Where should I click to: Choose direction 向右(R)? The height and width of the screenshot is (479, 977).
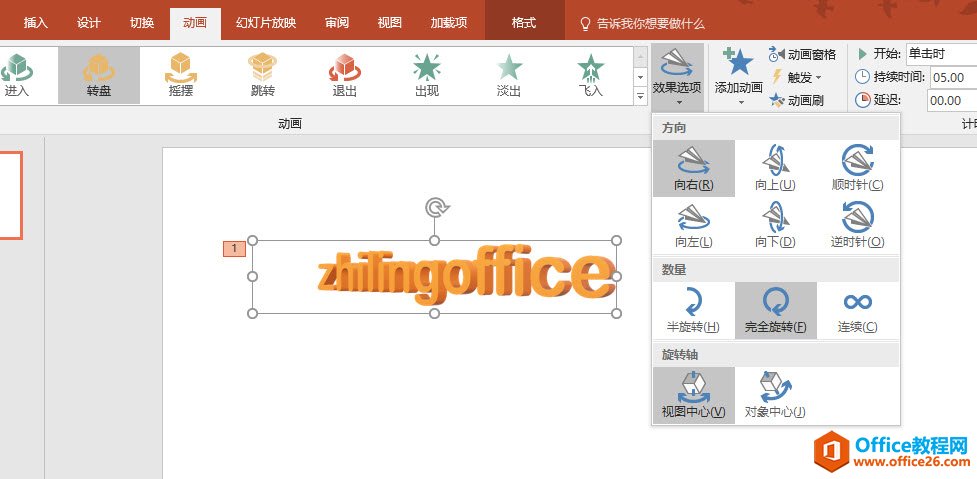point(693,168)
